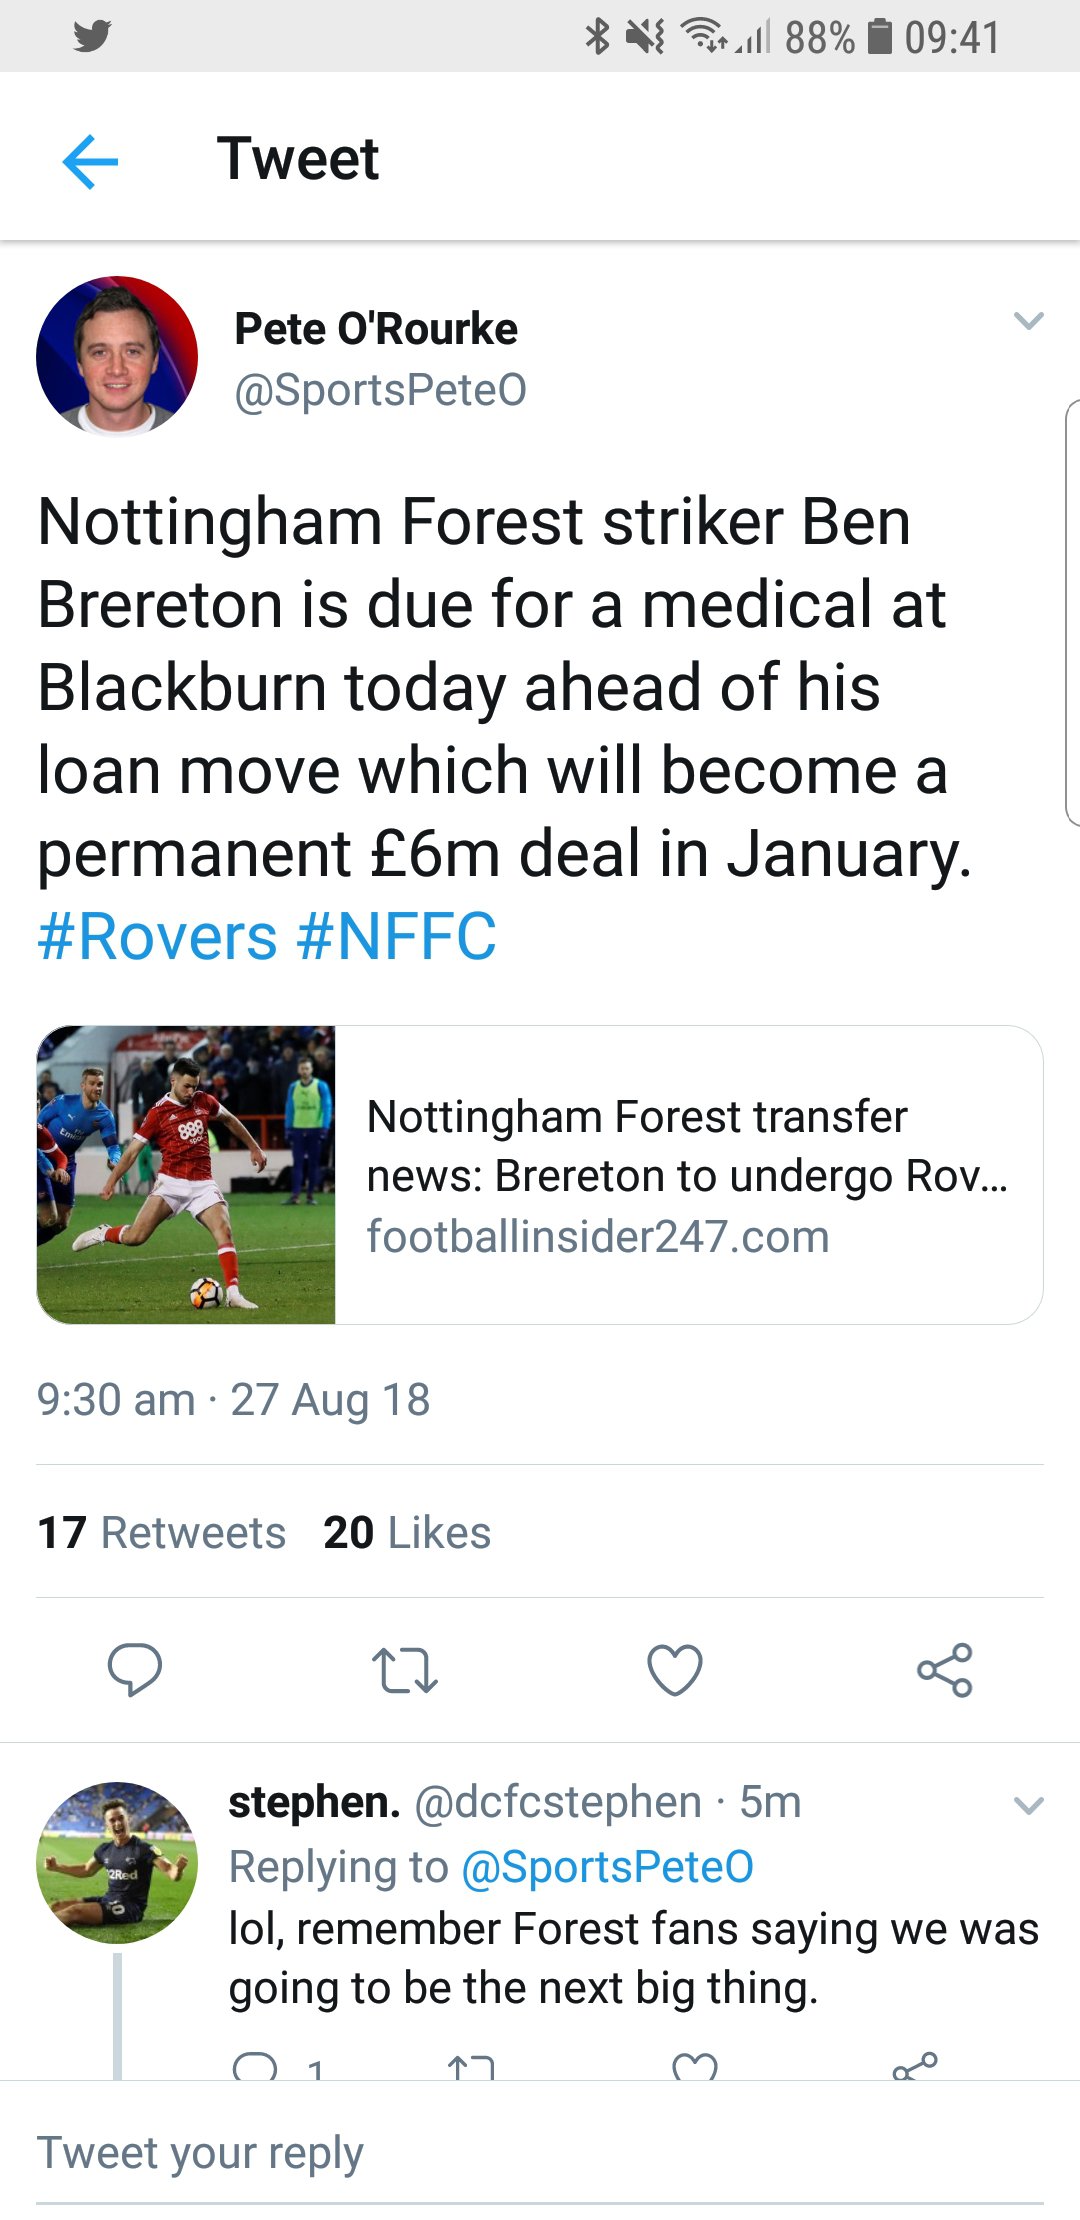Image resolution: width=1080 pixels, height=2220 pixels.
Task: View the 17 Retweets list
Action: 161,1532
